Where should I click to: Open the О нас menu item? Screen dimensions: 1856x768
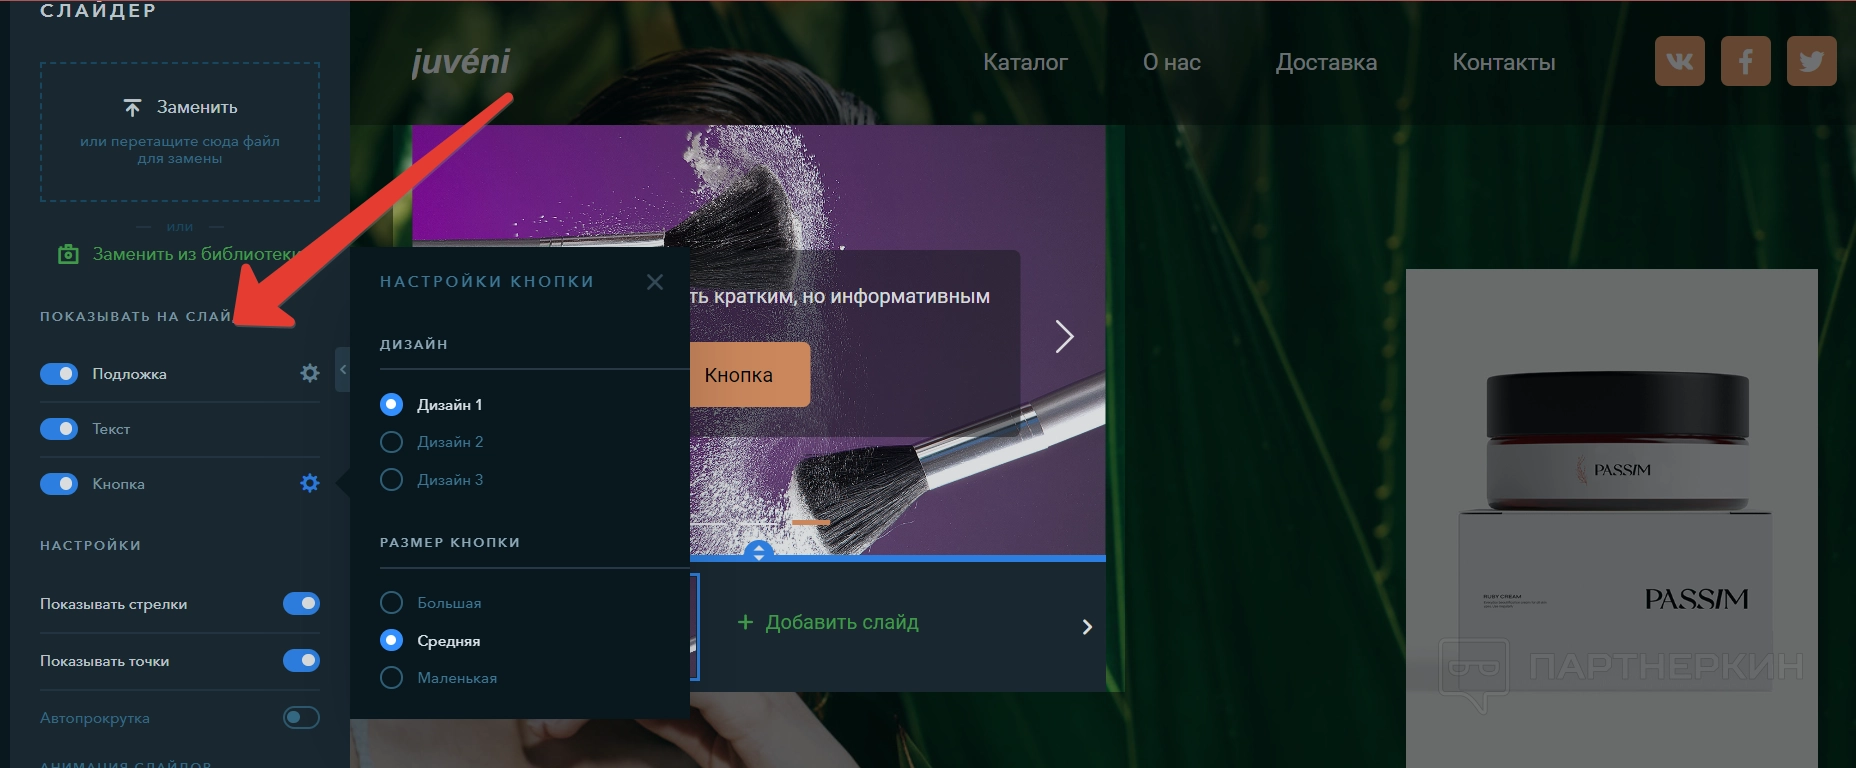pos(1172,62)
